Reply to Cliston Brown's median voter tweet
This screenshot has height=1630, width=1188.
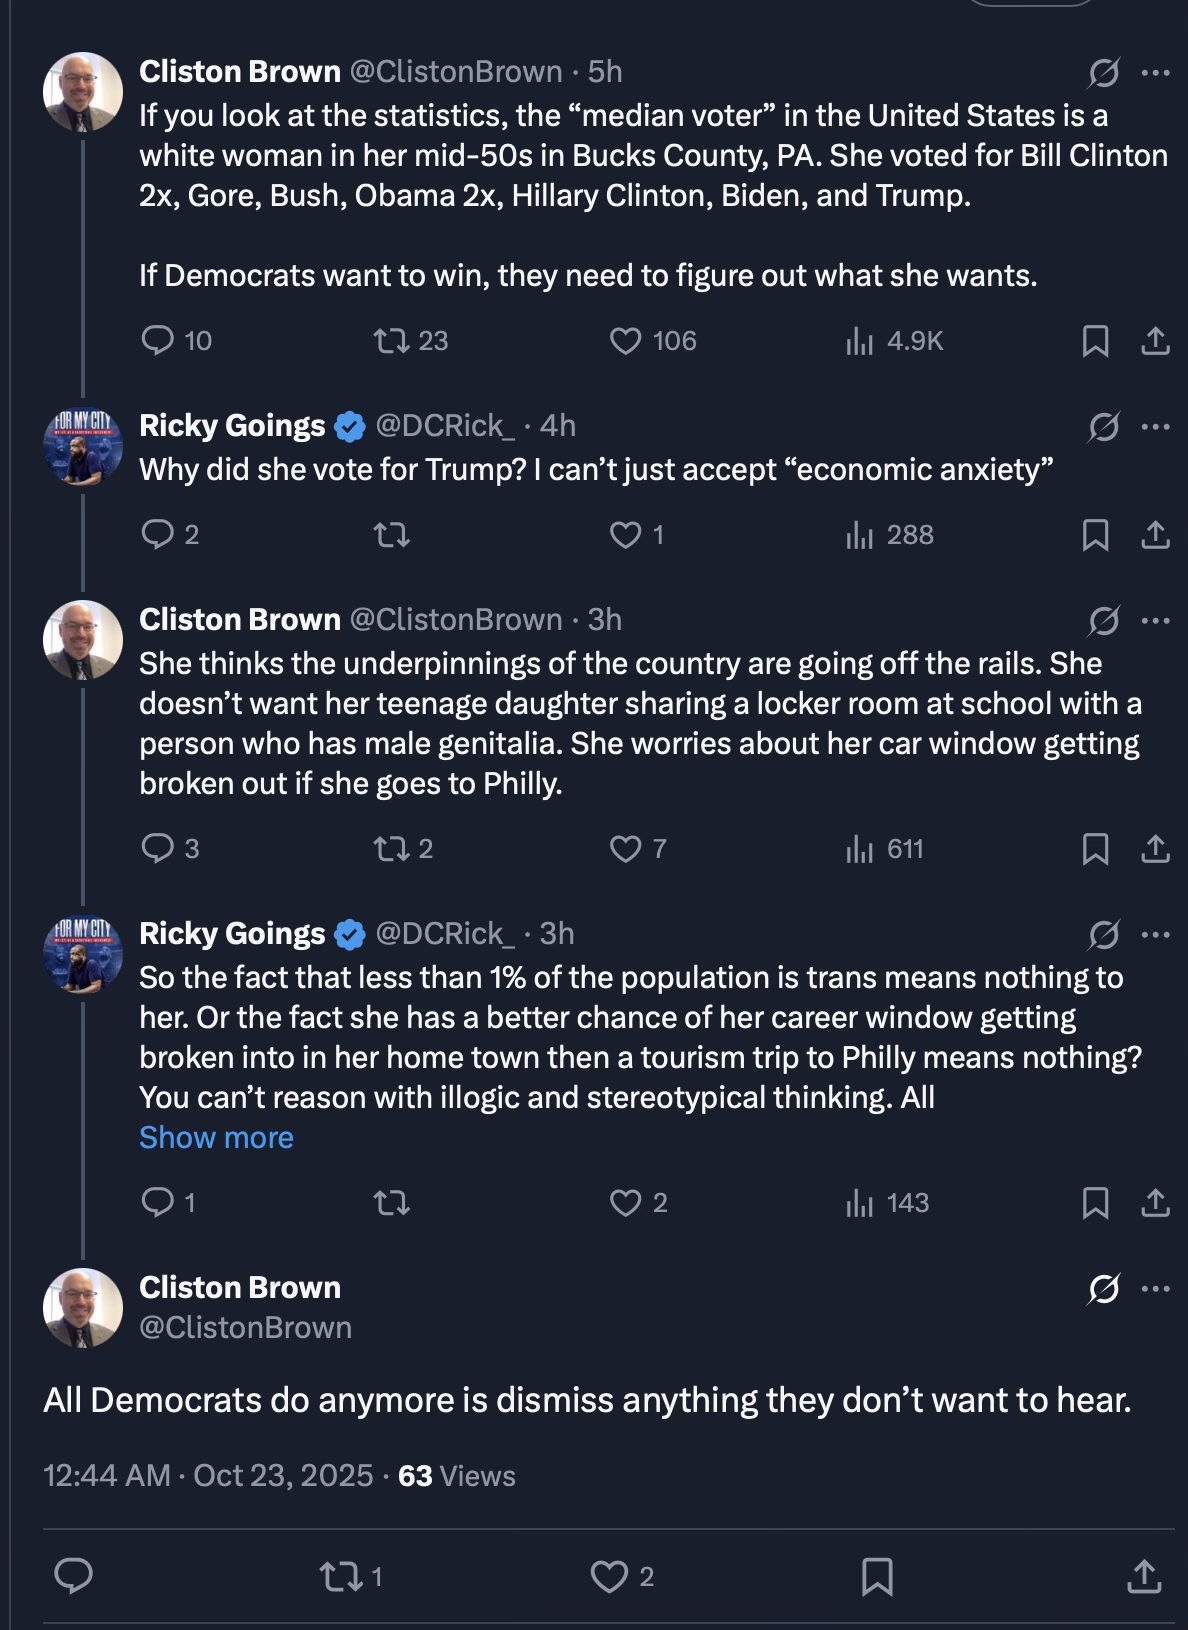click(158, 341)
